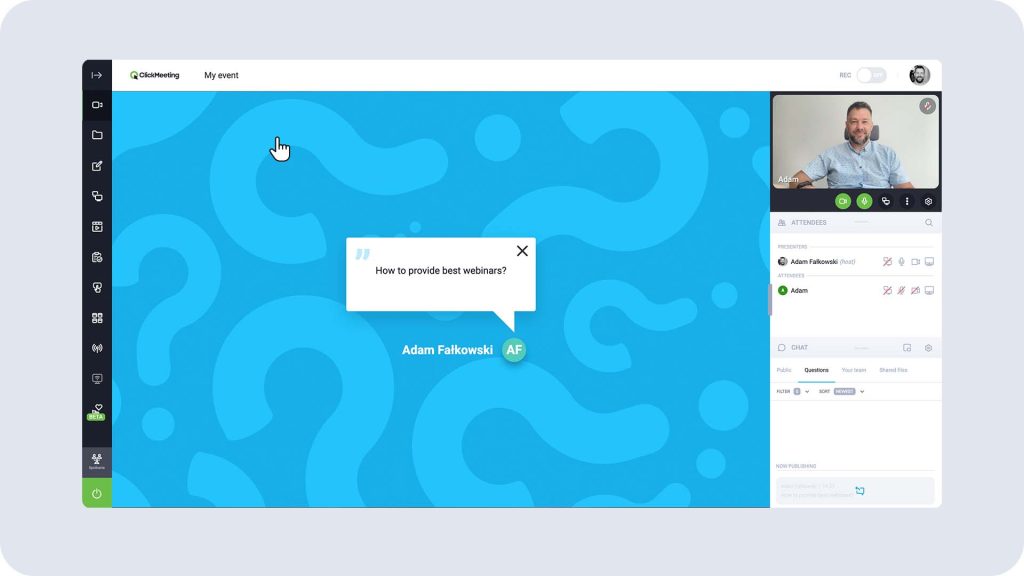
Task: Toggle screen sharing for attendee Adam
Action: tap(929, 291)
